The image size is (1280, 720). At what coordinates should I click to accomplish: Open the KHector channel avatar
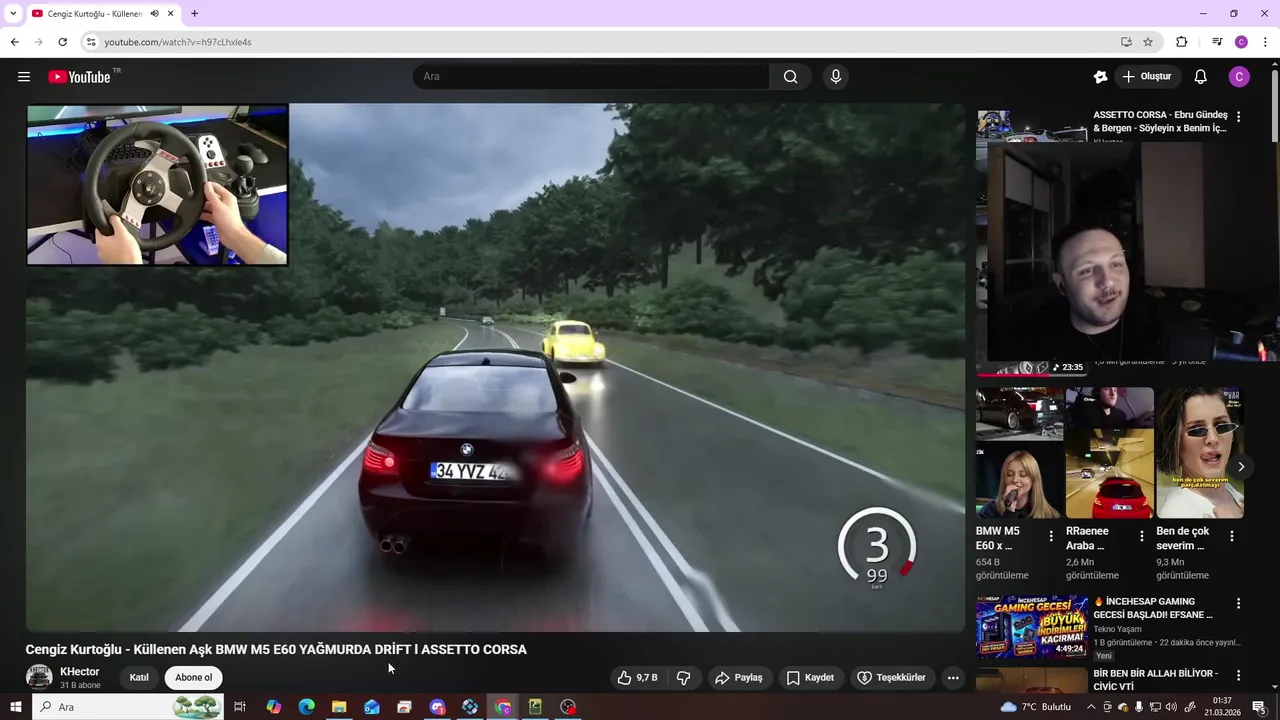39,678
